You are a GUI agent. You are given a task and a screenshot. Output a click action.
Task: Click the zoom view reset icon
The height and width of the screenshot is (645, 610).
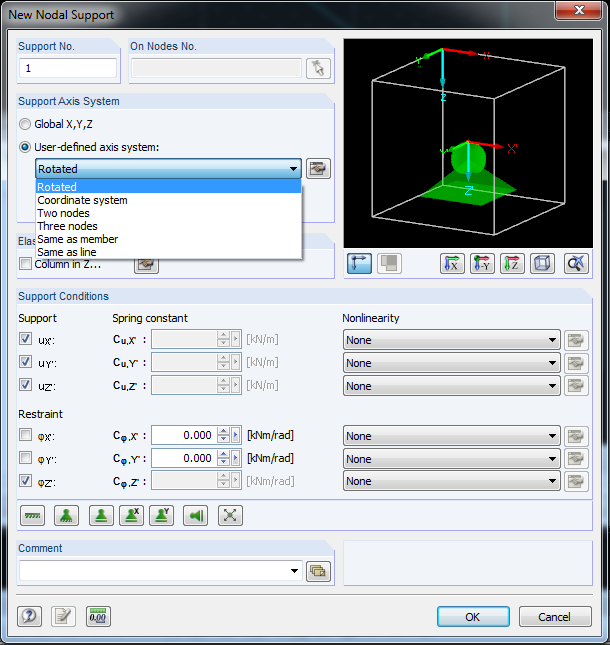[x=576, y=263]
